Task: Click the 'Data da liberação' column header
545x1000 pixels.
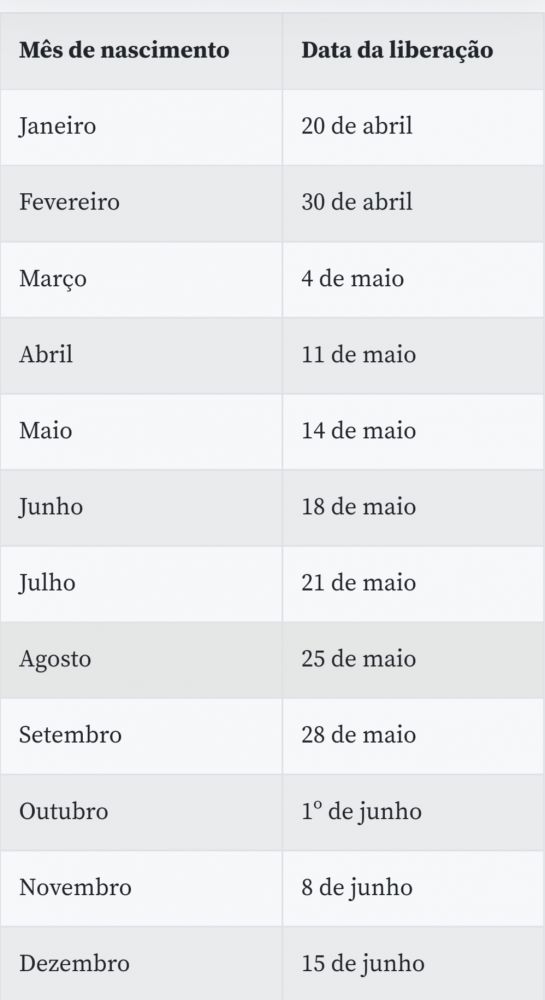Action: [397, 50]
